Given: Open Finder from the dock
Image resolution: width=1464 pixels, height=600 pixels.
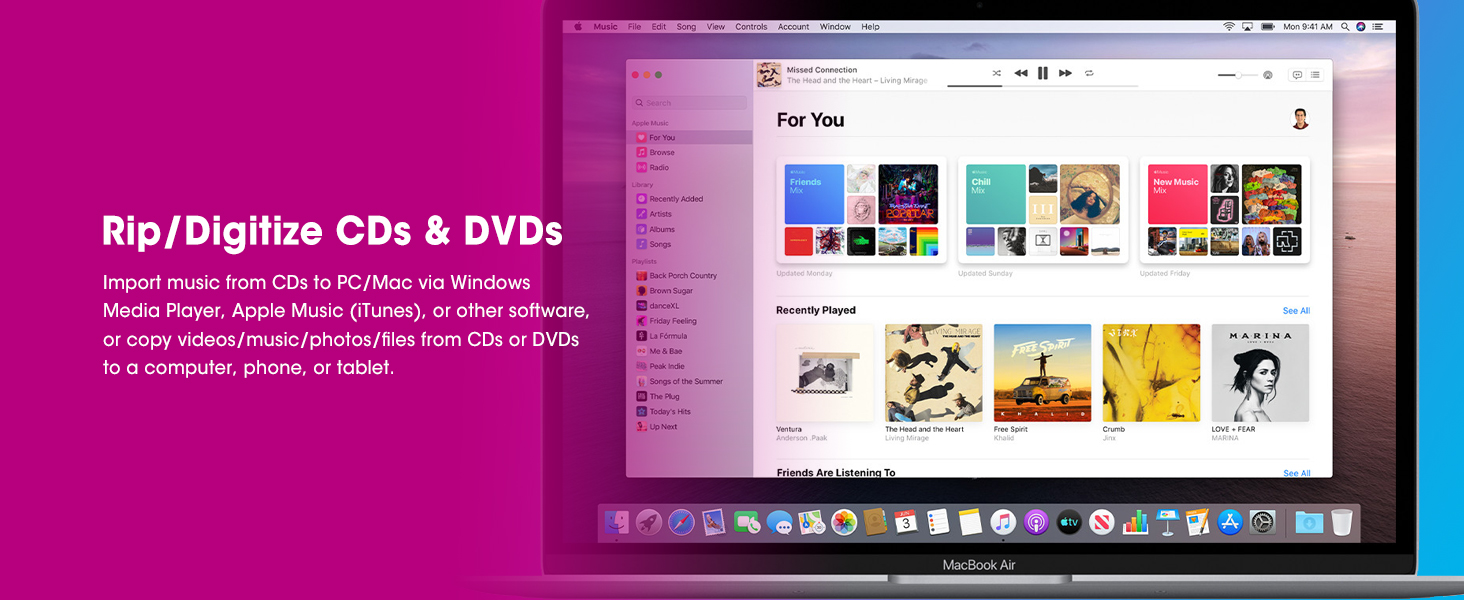Looking at the screenshot, I should [617, 522].
